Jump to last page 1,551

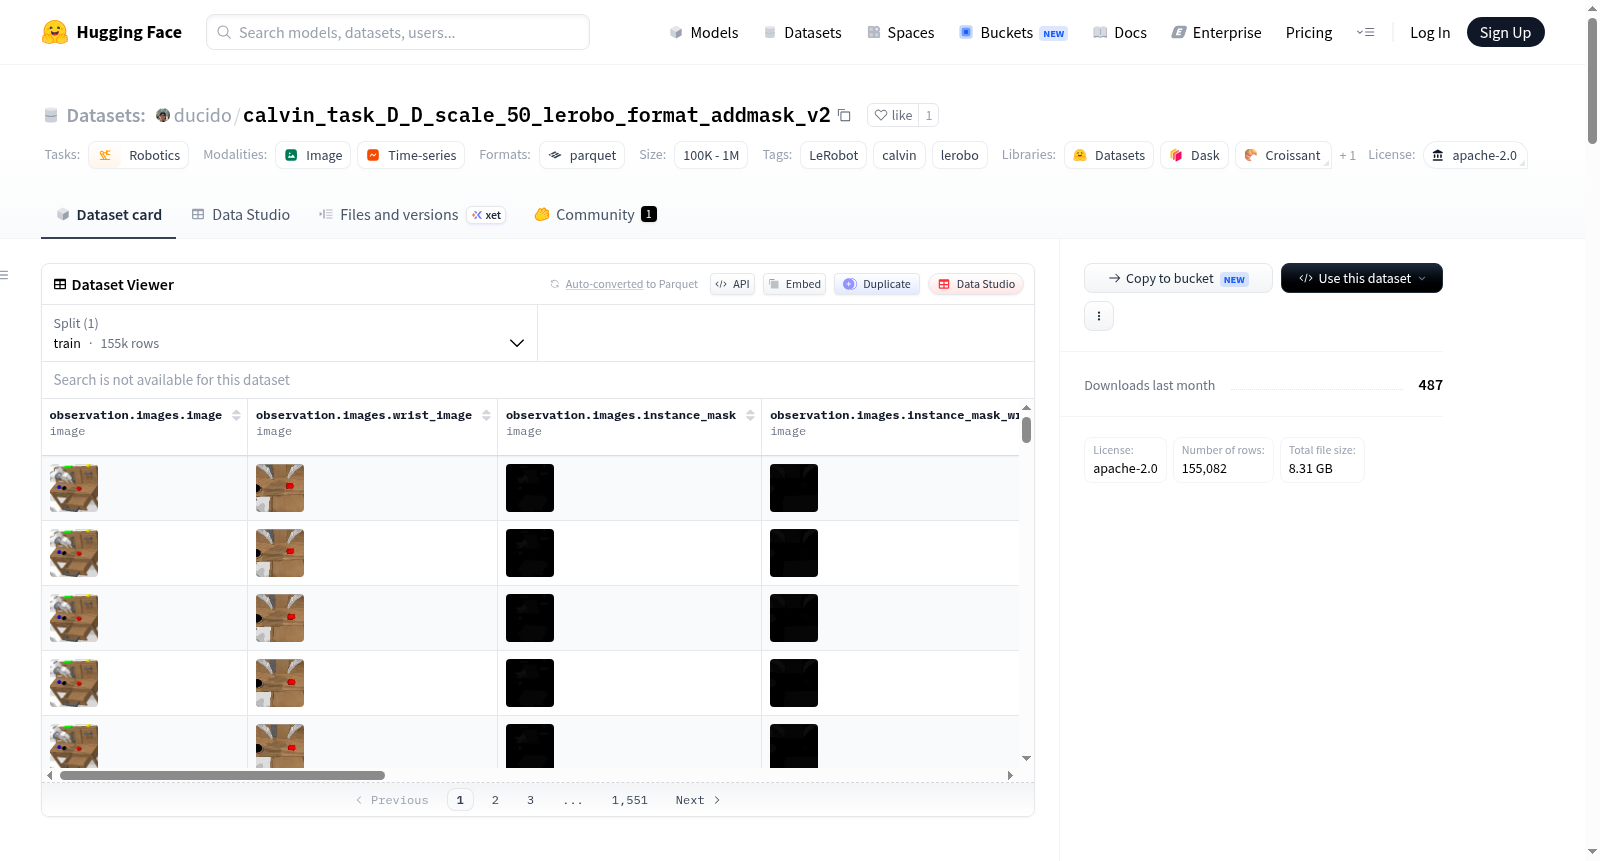click(x=630, y=800)
